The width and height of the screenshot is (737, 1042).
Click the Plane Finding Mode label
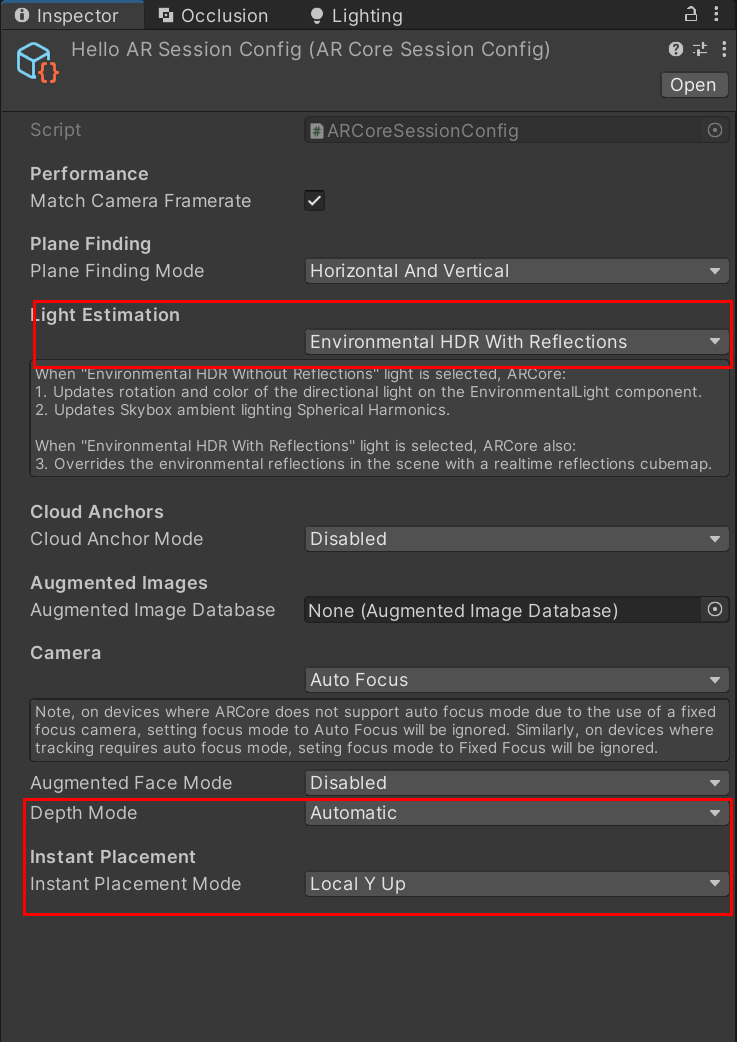(x=117, y=271)
